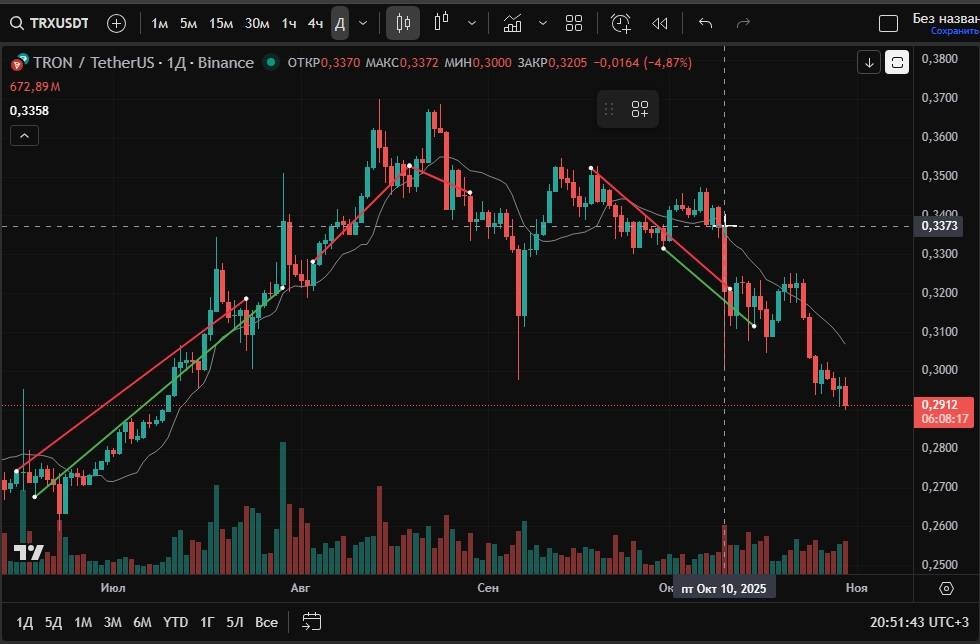Image resolution: width=980 pixels, height=644 pixels.
Task: Click the add symbol to compare plus icon
Action: [x=116, y=23]
